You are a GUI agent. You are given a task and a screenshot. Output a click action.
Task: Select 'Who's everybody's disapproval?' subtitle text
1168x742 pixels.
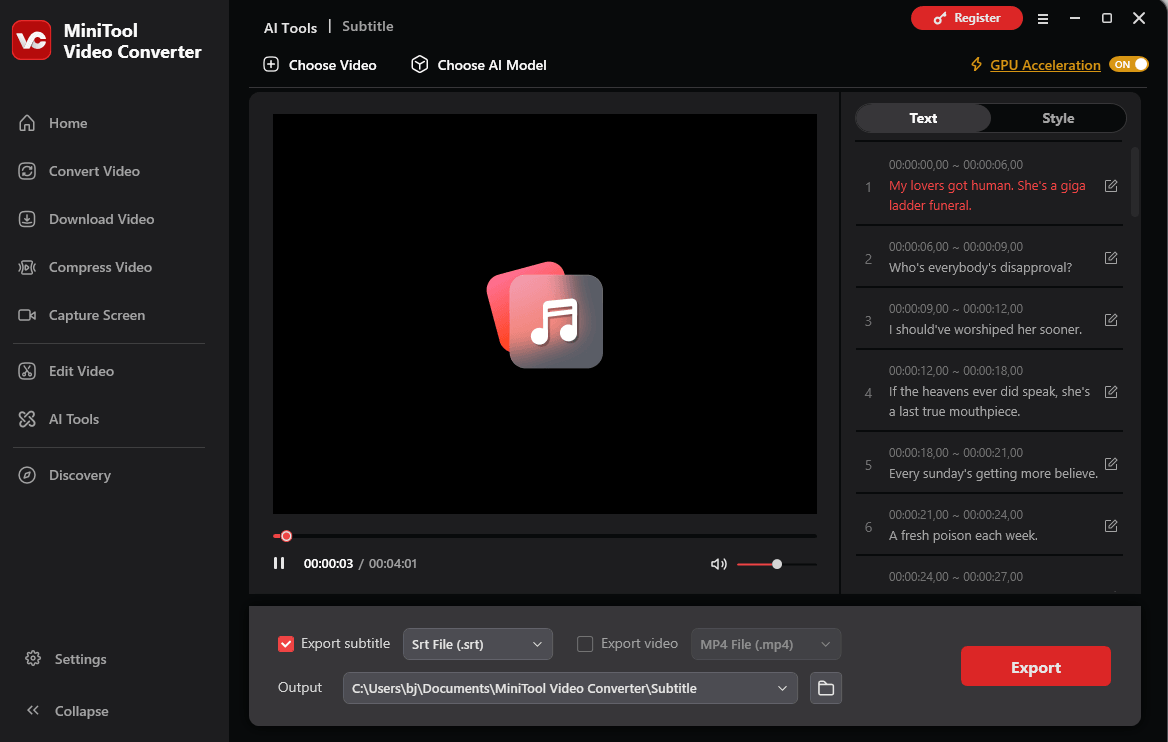click(x=980, y=267)
